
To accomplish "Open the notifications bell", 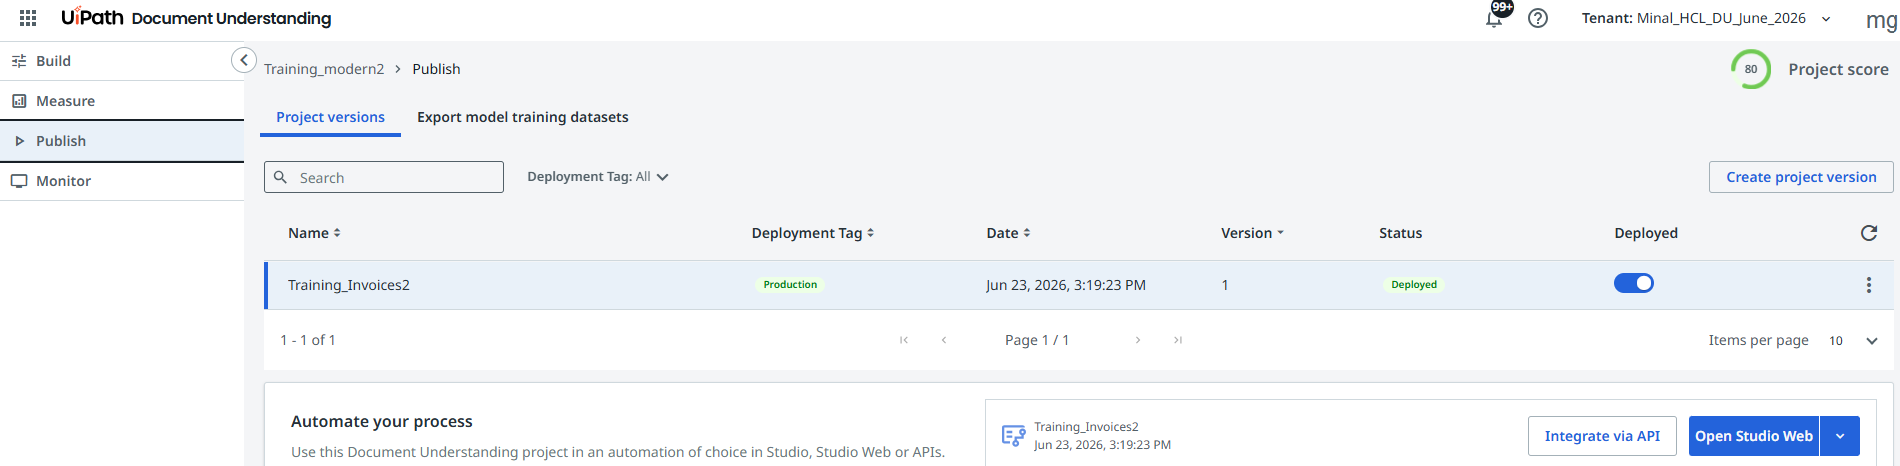I will 1494,18.
